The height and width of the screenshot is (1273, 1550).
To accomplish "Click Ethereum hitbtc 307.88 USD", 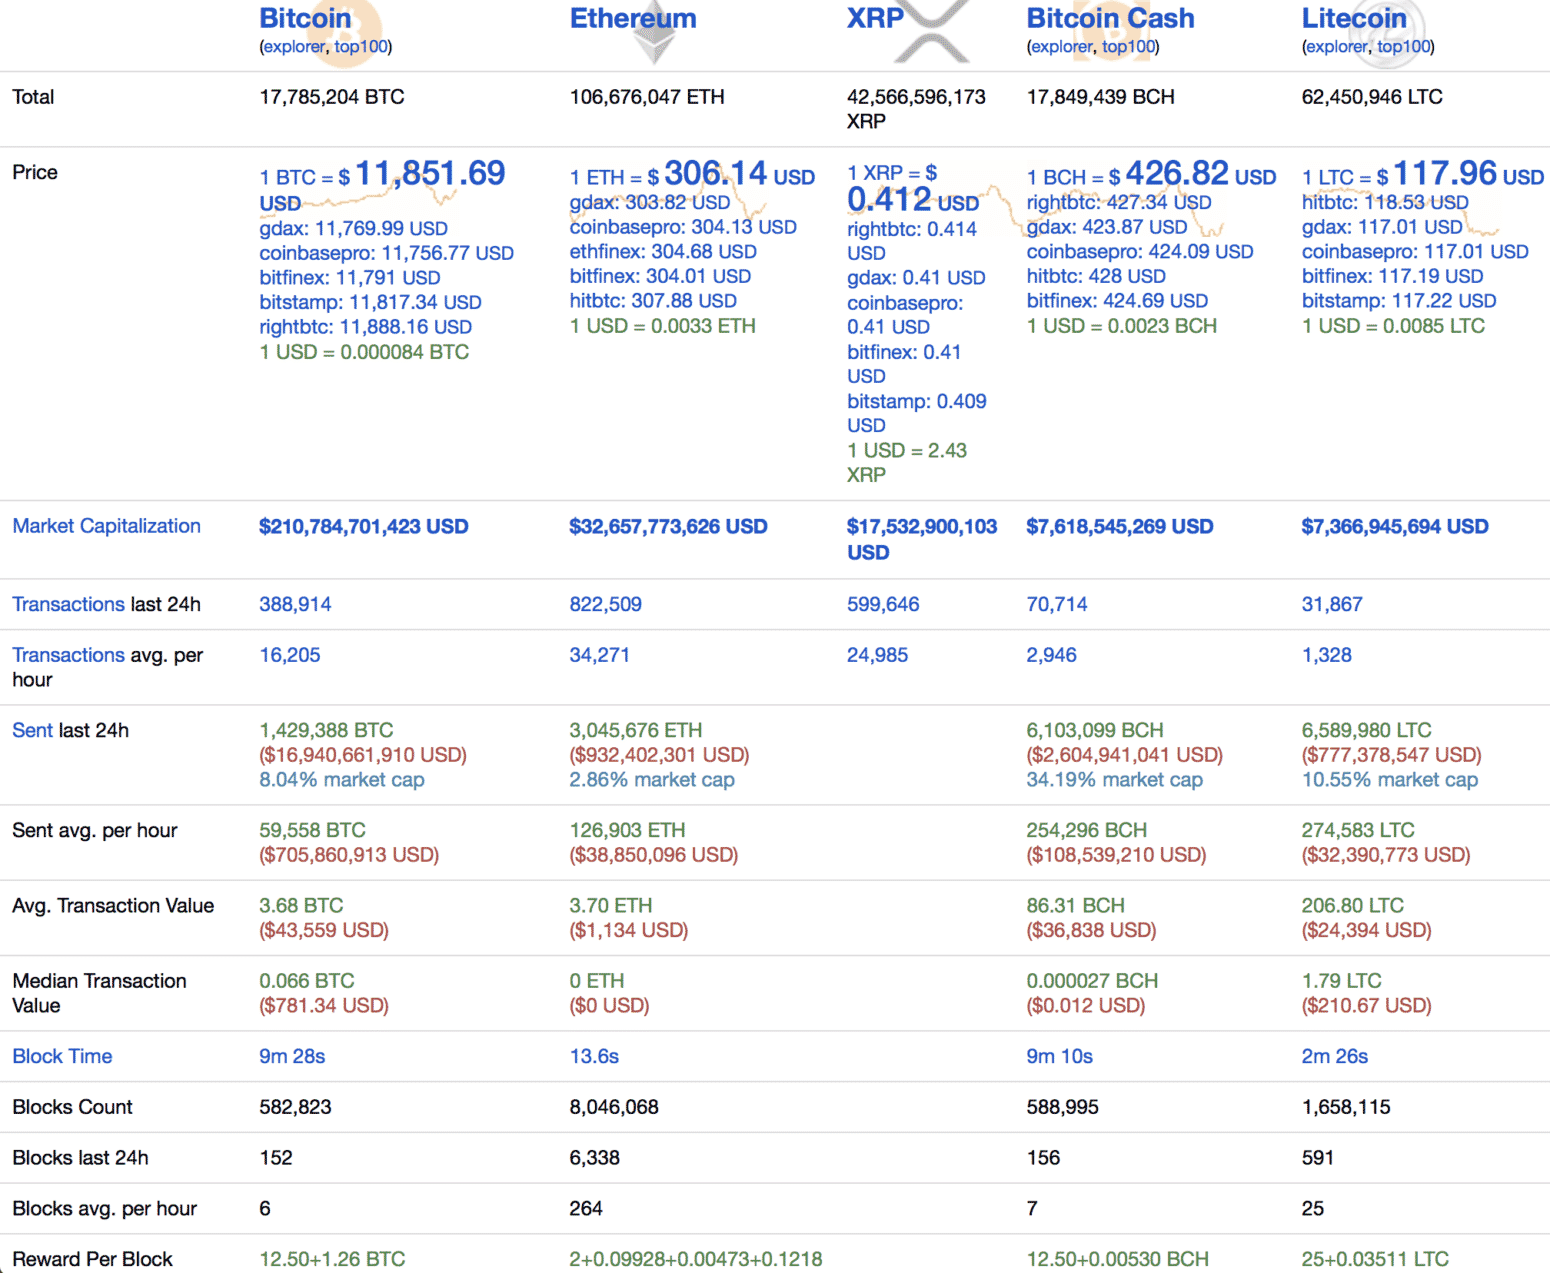I will coord(653,300).
